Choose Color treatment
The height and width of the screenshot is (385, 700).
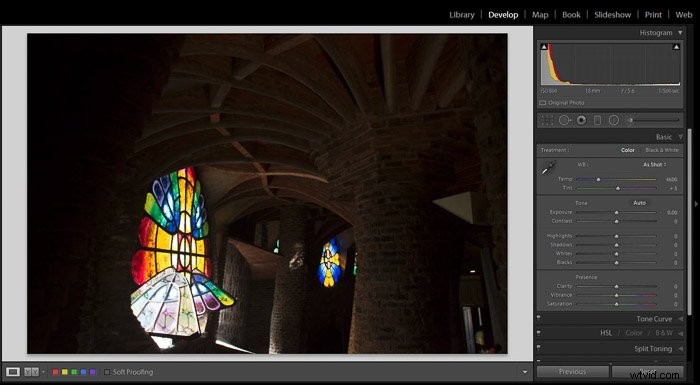tap(628, 150)
